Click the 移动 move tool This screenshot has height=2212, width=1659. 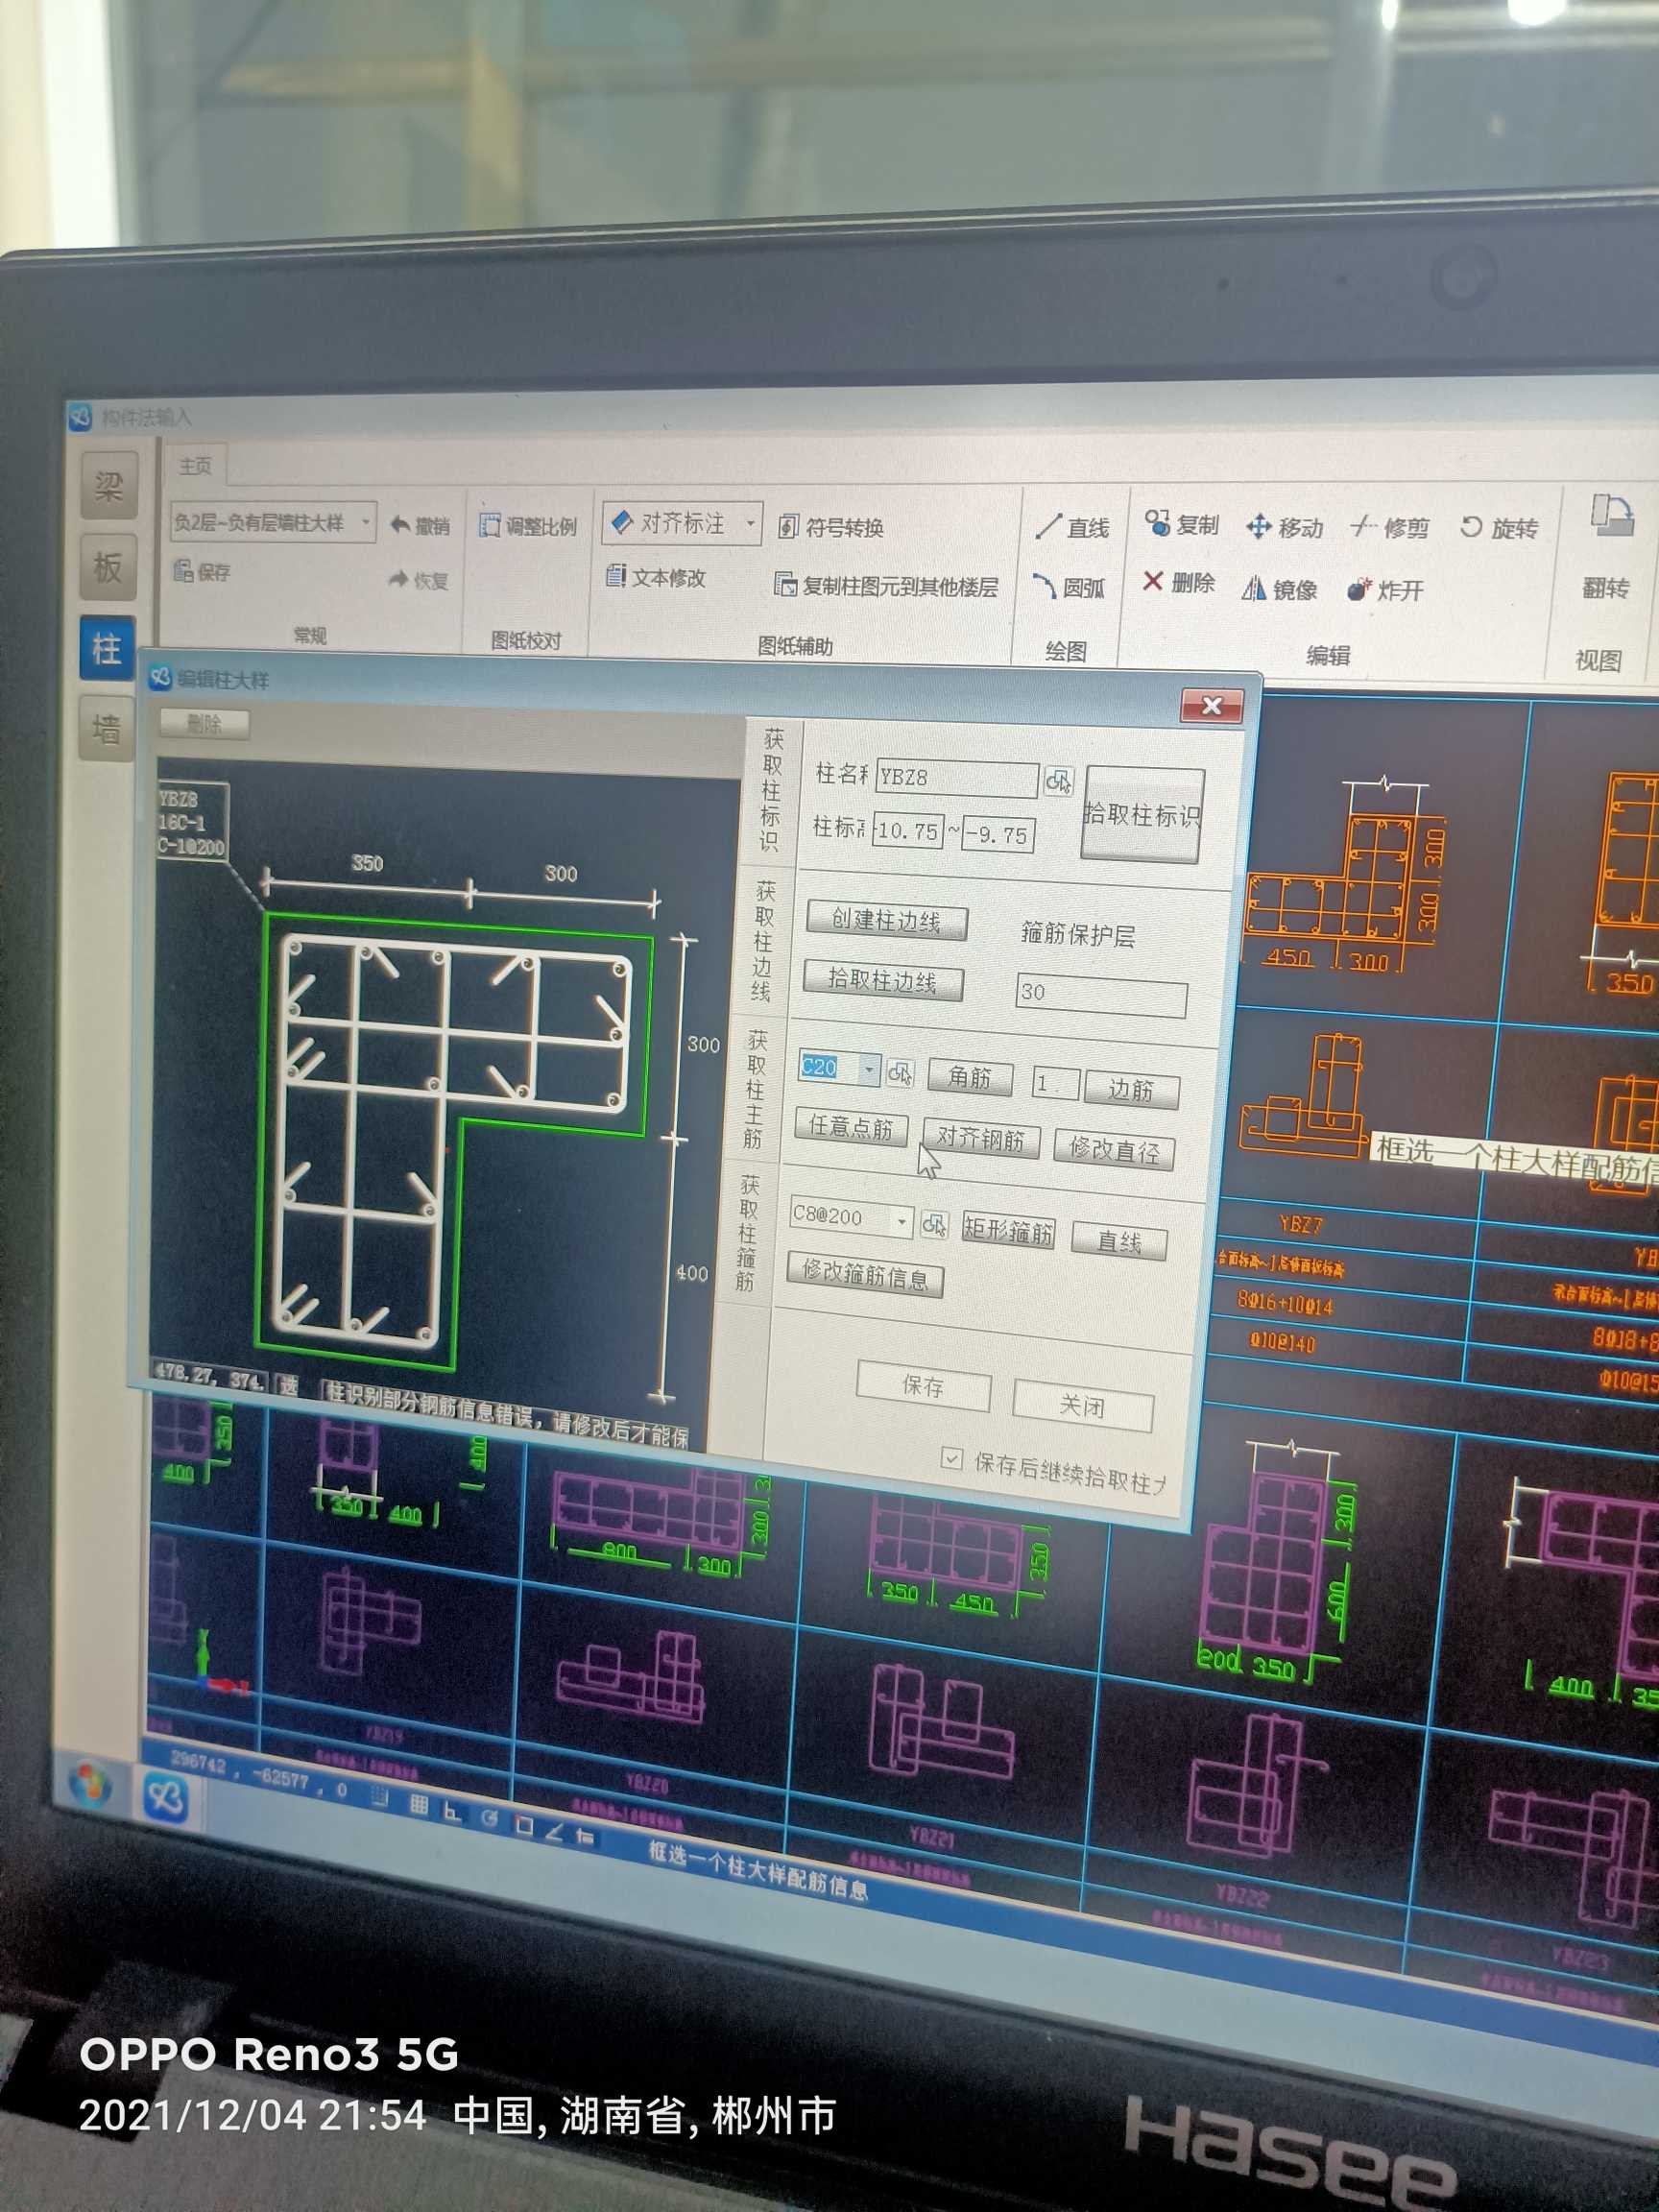coord(1285,527)
